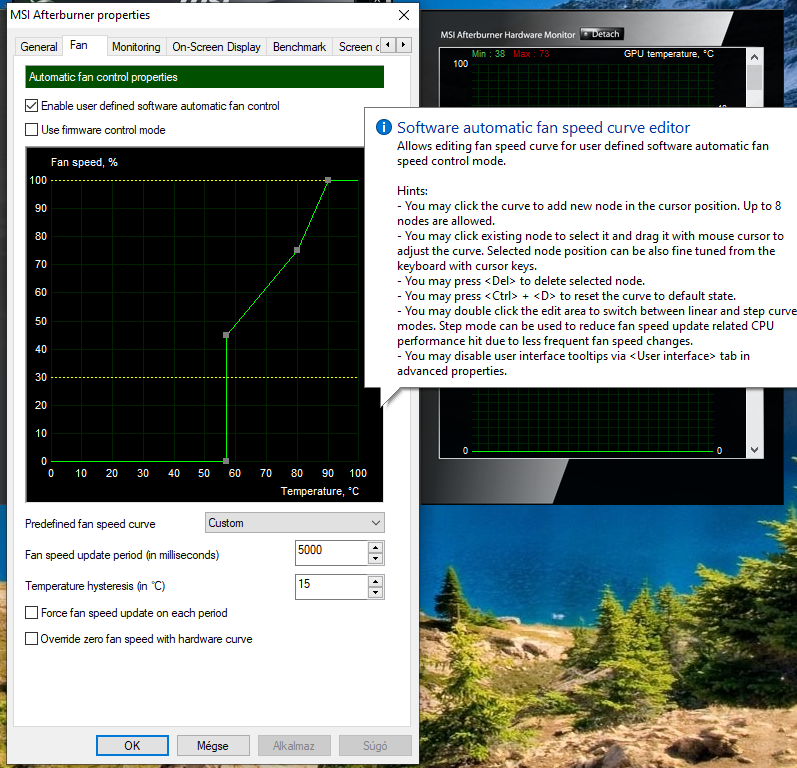Click the Automatic fan control properties header
Viewport: 797px width, 768px height.
(204, 77)
